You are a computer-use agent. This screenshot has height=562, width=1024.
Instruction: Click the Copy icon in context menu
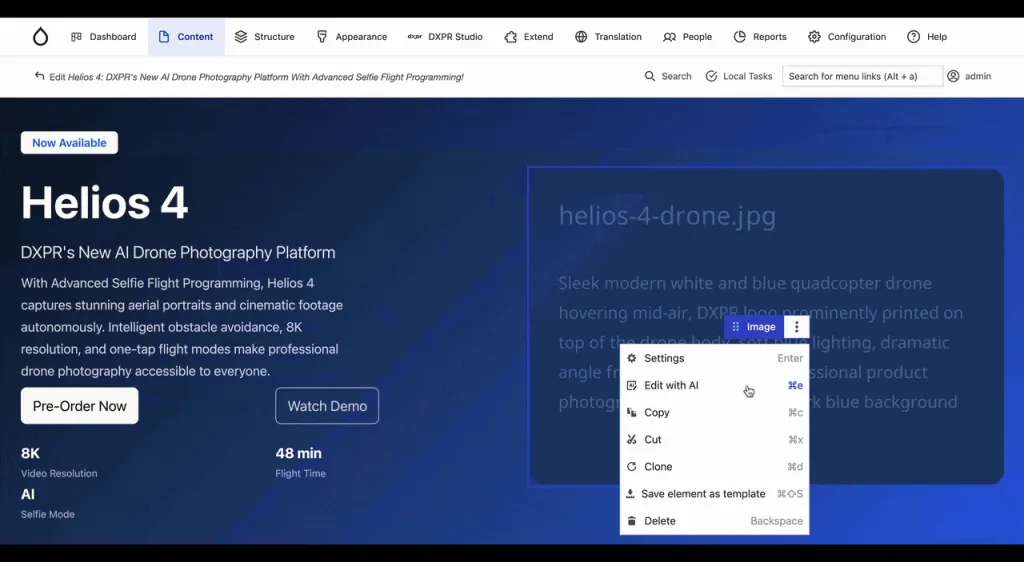click(x=632, y=413)
